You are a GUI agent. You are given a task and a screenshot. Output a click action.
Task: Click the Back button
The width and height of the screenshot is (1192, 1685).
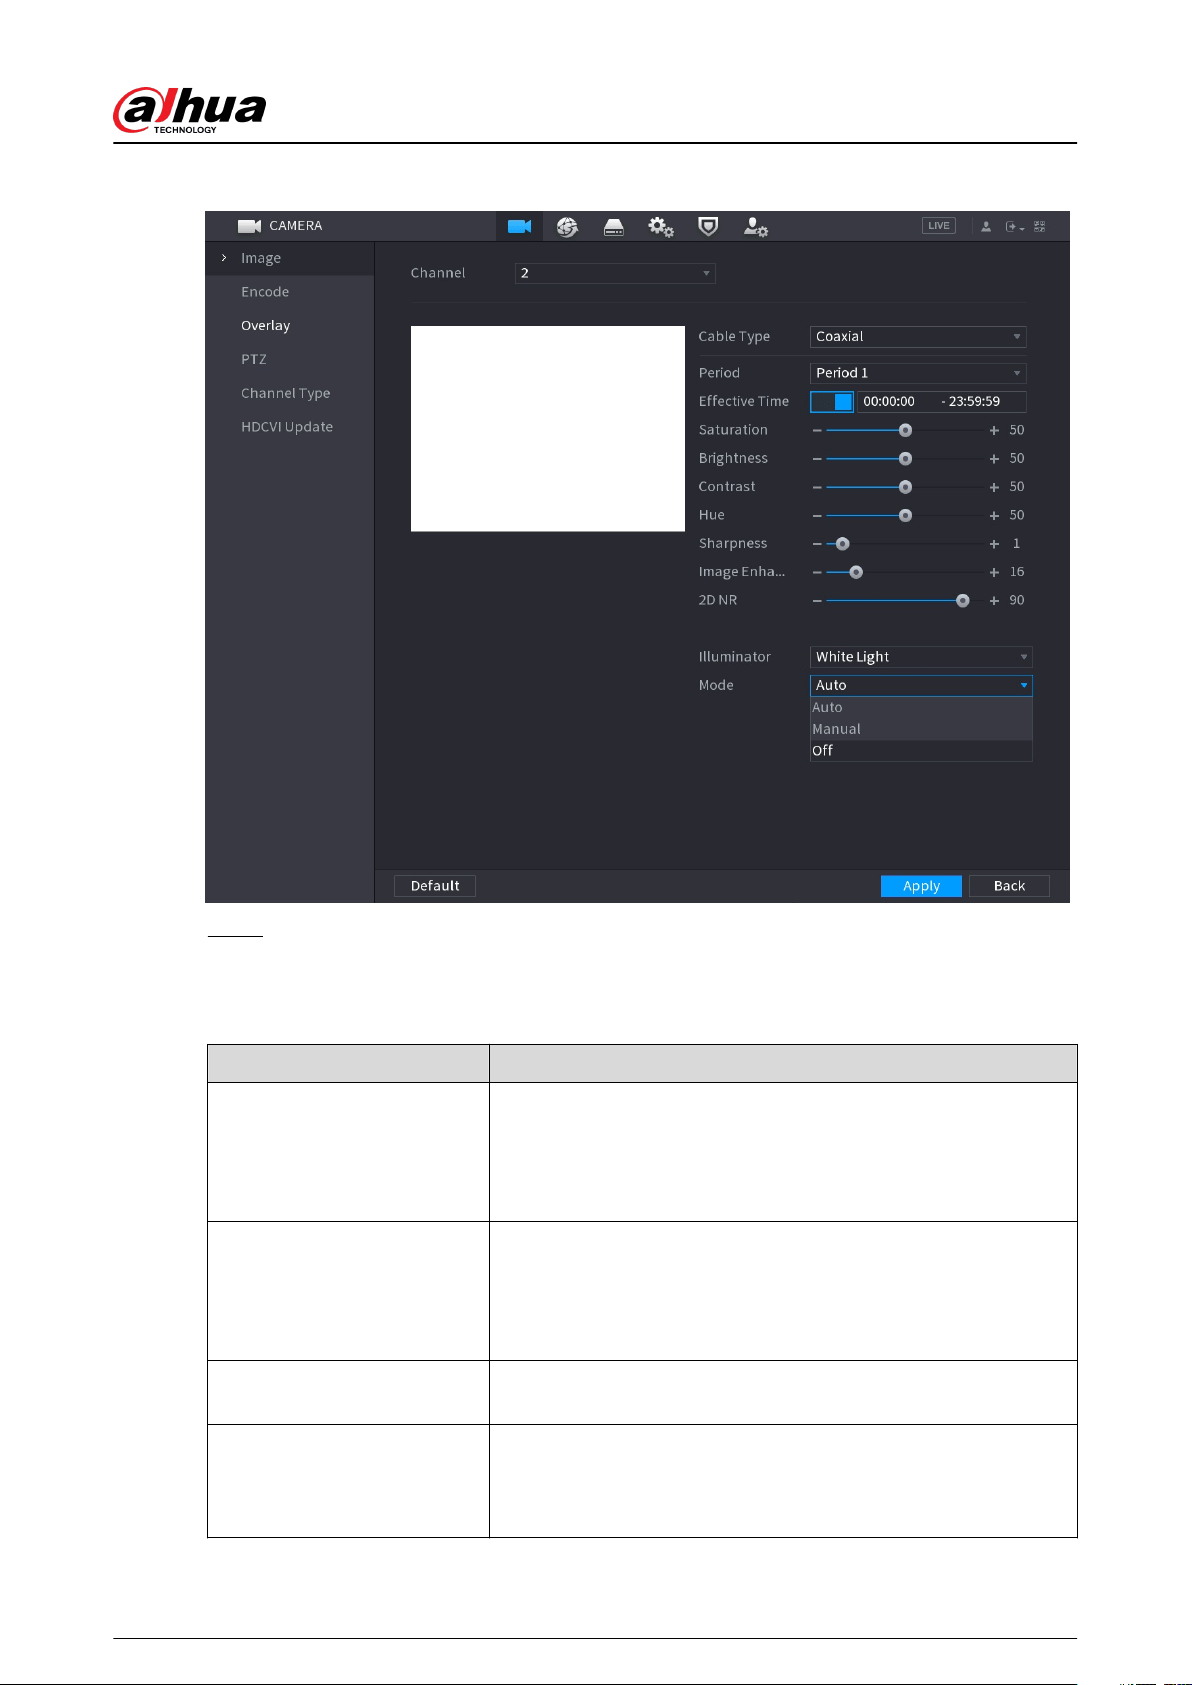(x=1009, y=886)
